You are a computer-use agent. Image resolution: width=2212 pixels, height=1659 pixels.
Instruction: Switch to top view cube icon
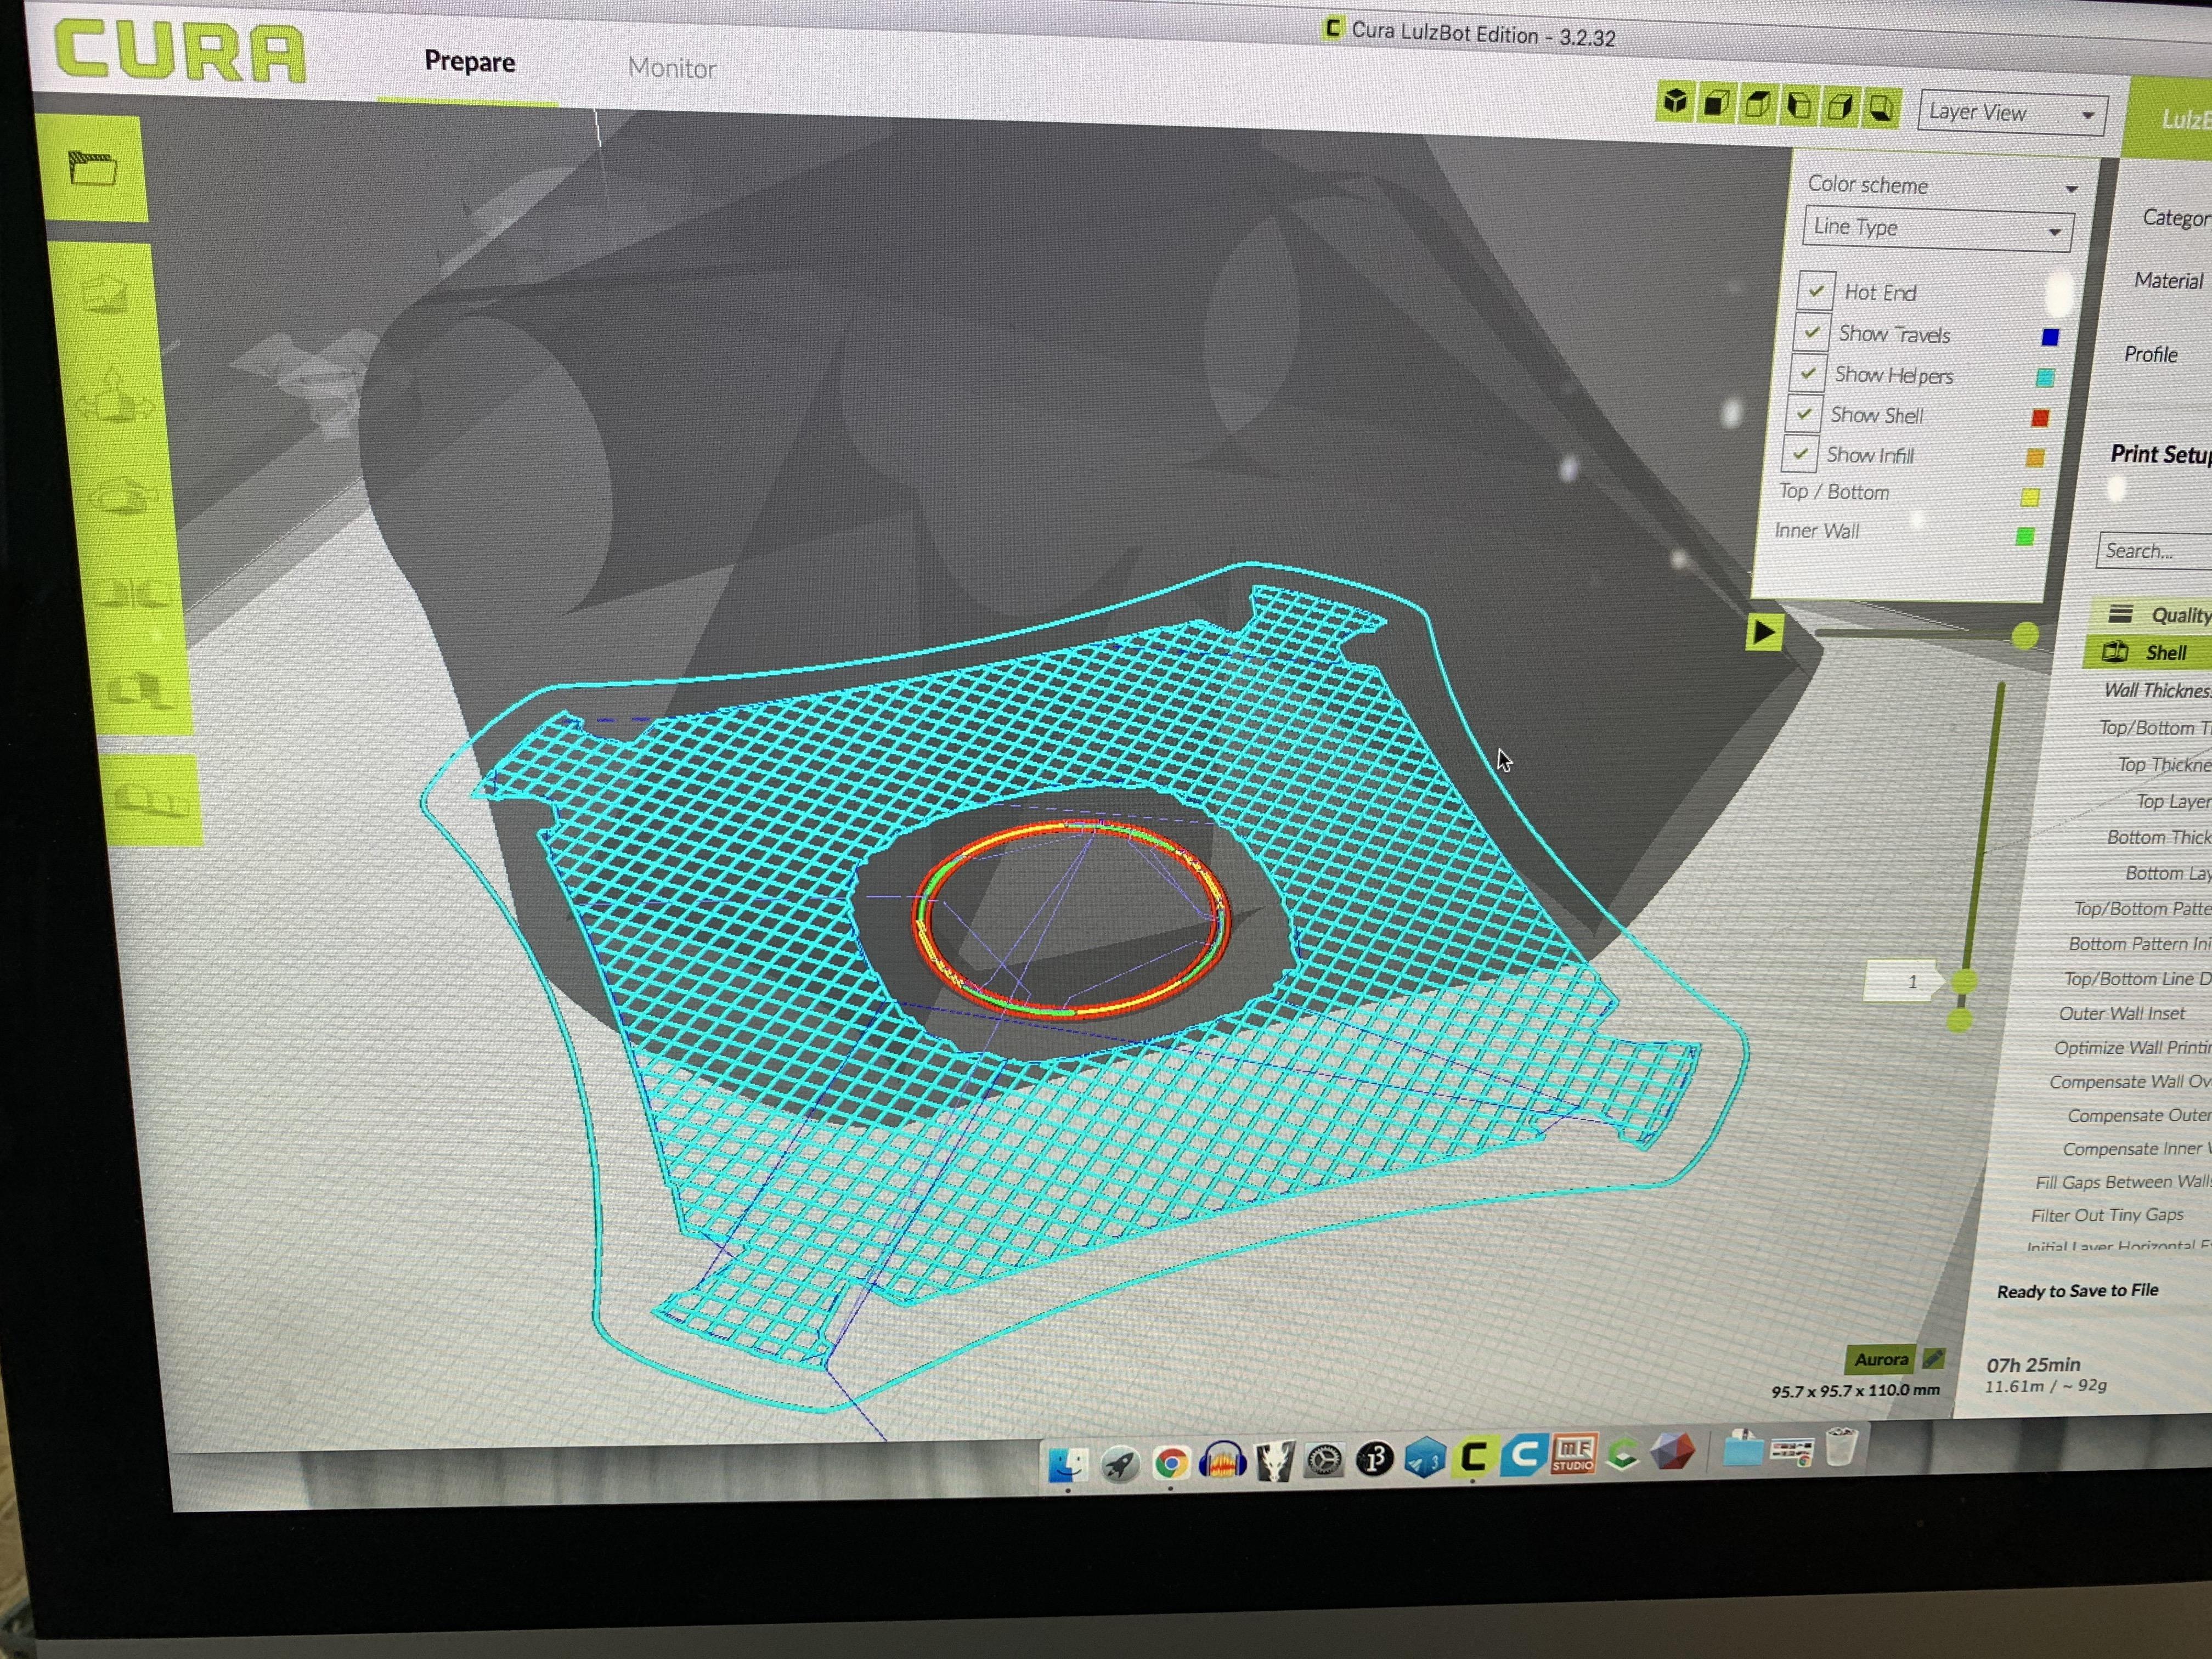pos(1757,105)
